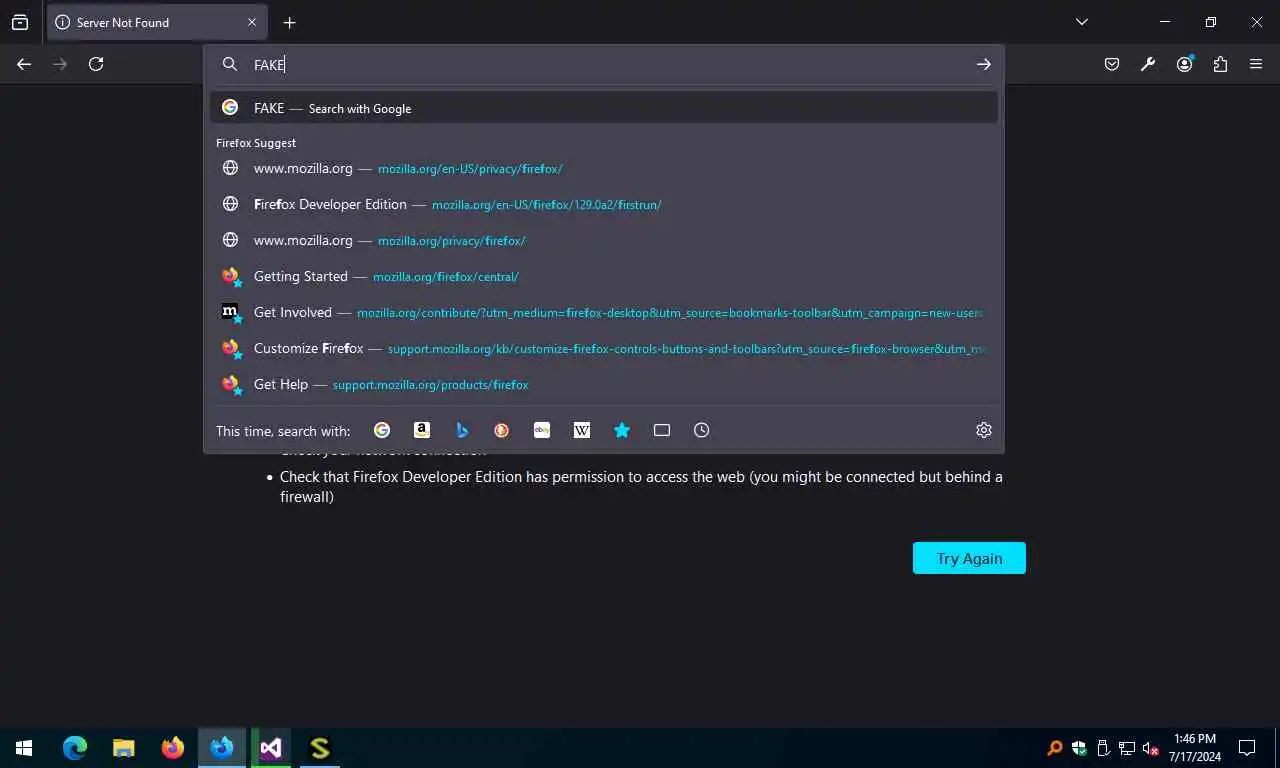Open File Explorer from taskbar
The height and width of the screenshot is (768, 1280).
pos(124,747)
